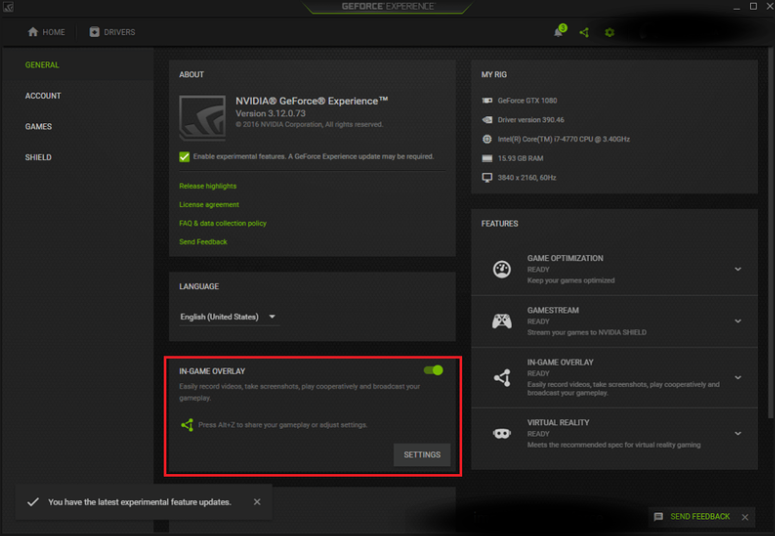
Task: Uncheck Enable experimental features checkbox
Action: pyautogui.click(x=185, y=157)
